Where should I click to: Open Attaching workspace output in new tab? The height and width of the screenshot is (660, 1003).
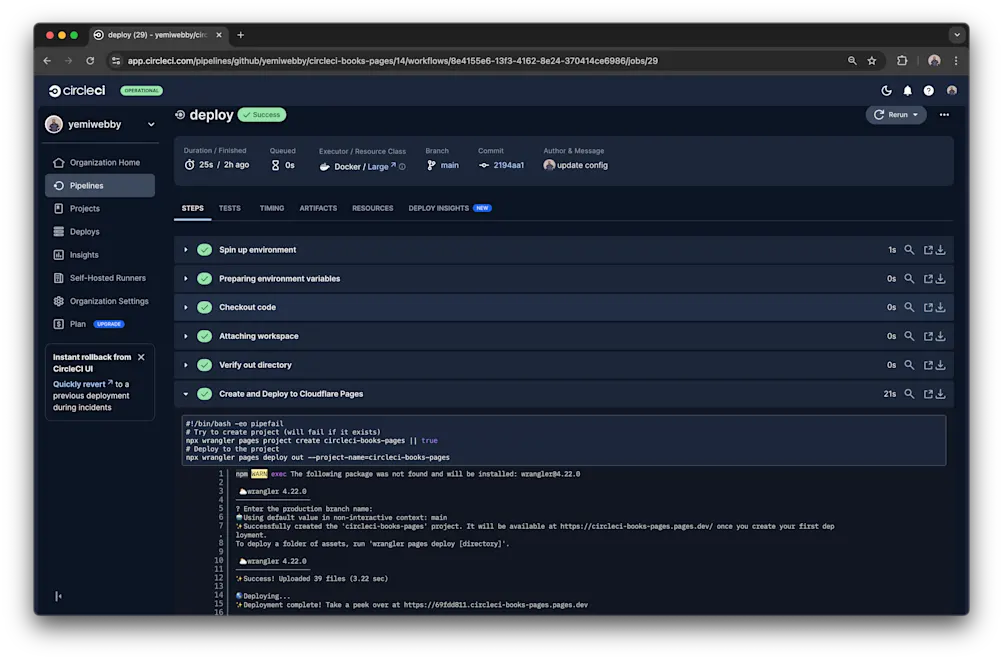coord(925,336)
